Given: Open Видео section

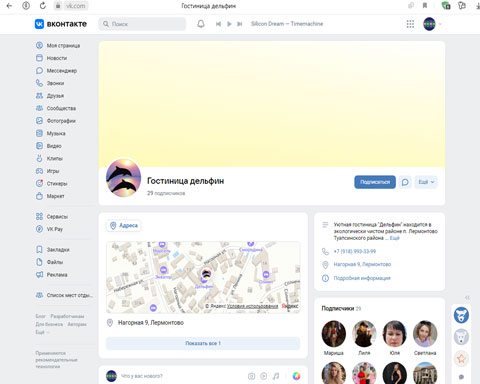Looking at the screenshot, I should pos(49,146).
